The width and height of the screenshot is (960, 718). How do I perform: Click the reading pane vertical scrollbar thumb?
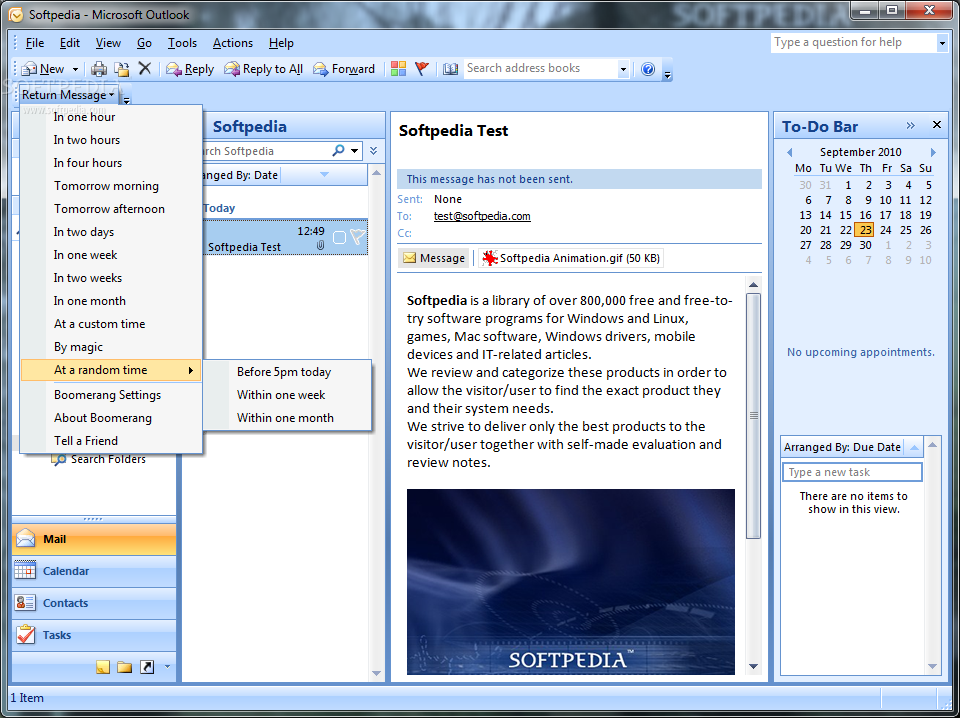(754, 416)
